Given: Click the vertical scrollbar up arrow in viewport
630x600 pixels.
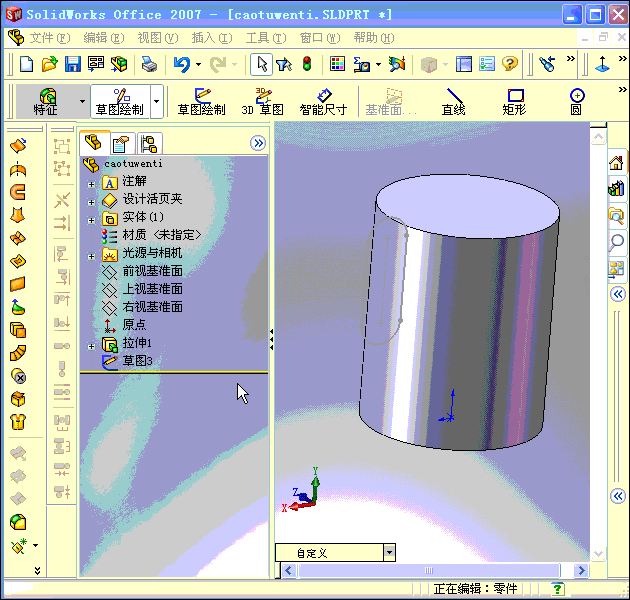Looking at the screenshot, I should [x=598, y=137].
